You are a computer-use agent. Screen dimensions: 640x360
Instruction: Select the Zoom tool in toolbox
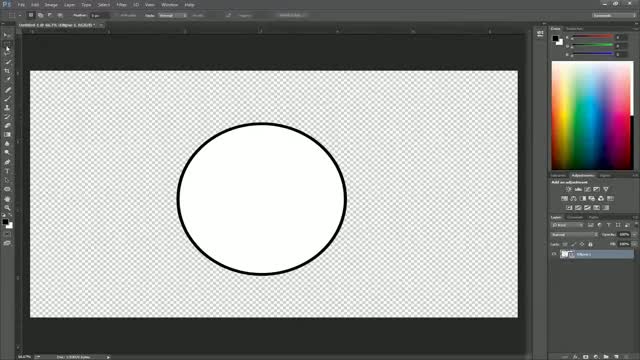[x=7, y=208]
